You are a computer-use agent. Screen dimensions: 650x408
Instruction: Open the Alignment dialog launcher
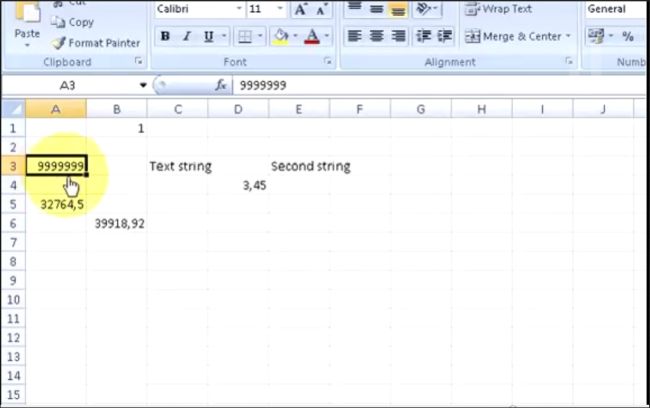[569, 61]
